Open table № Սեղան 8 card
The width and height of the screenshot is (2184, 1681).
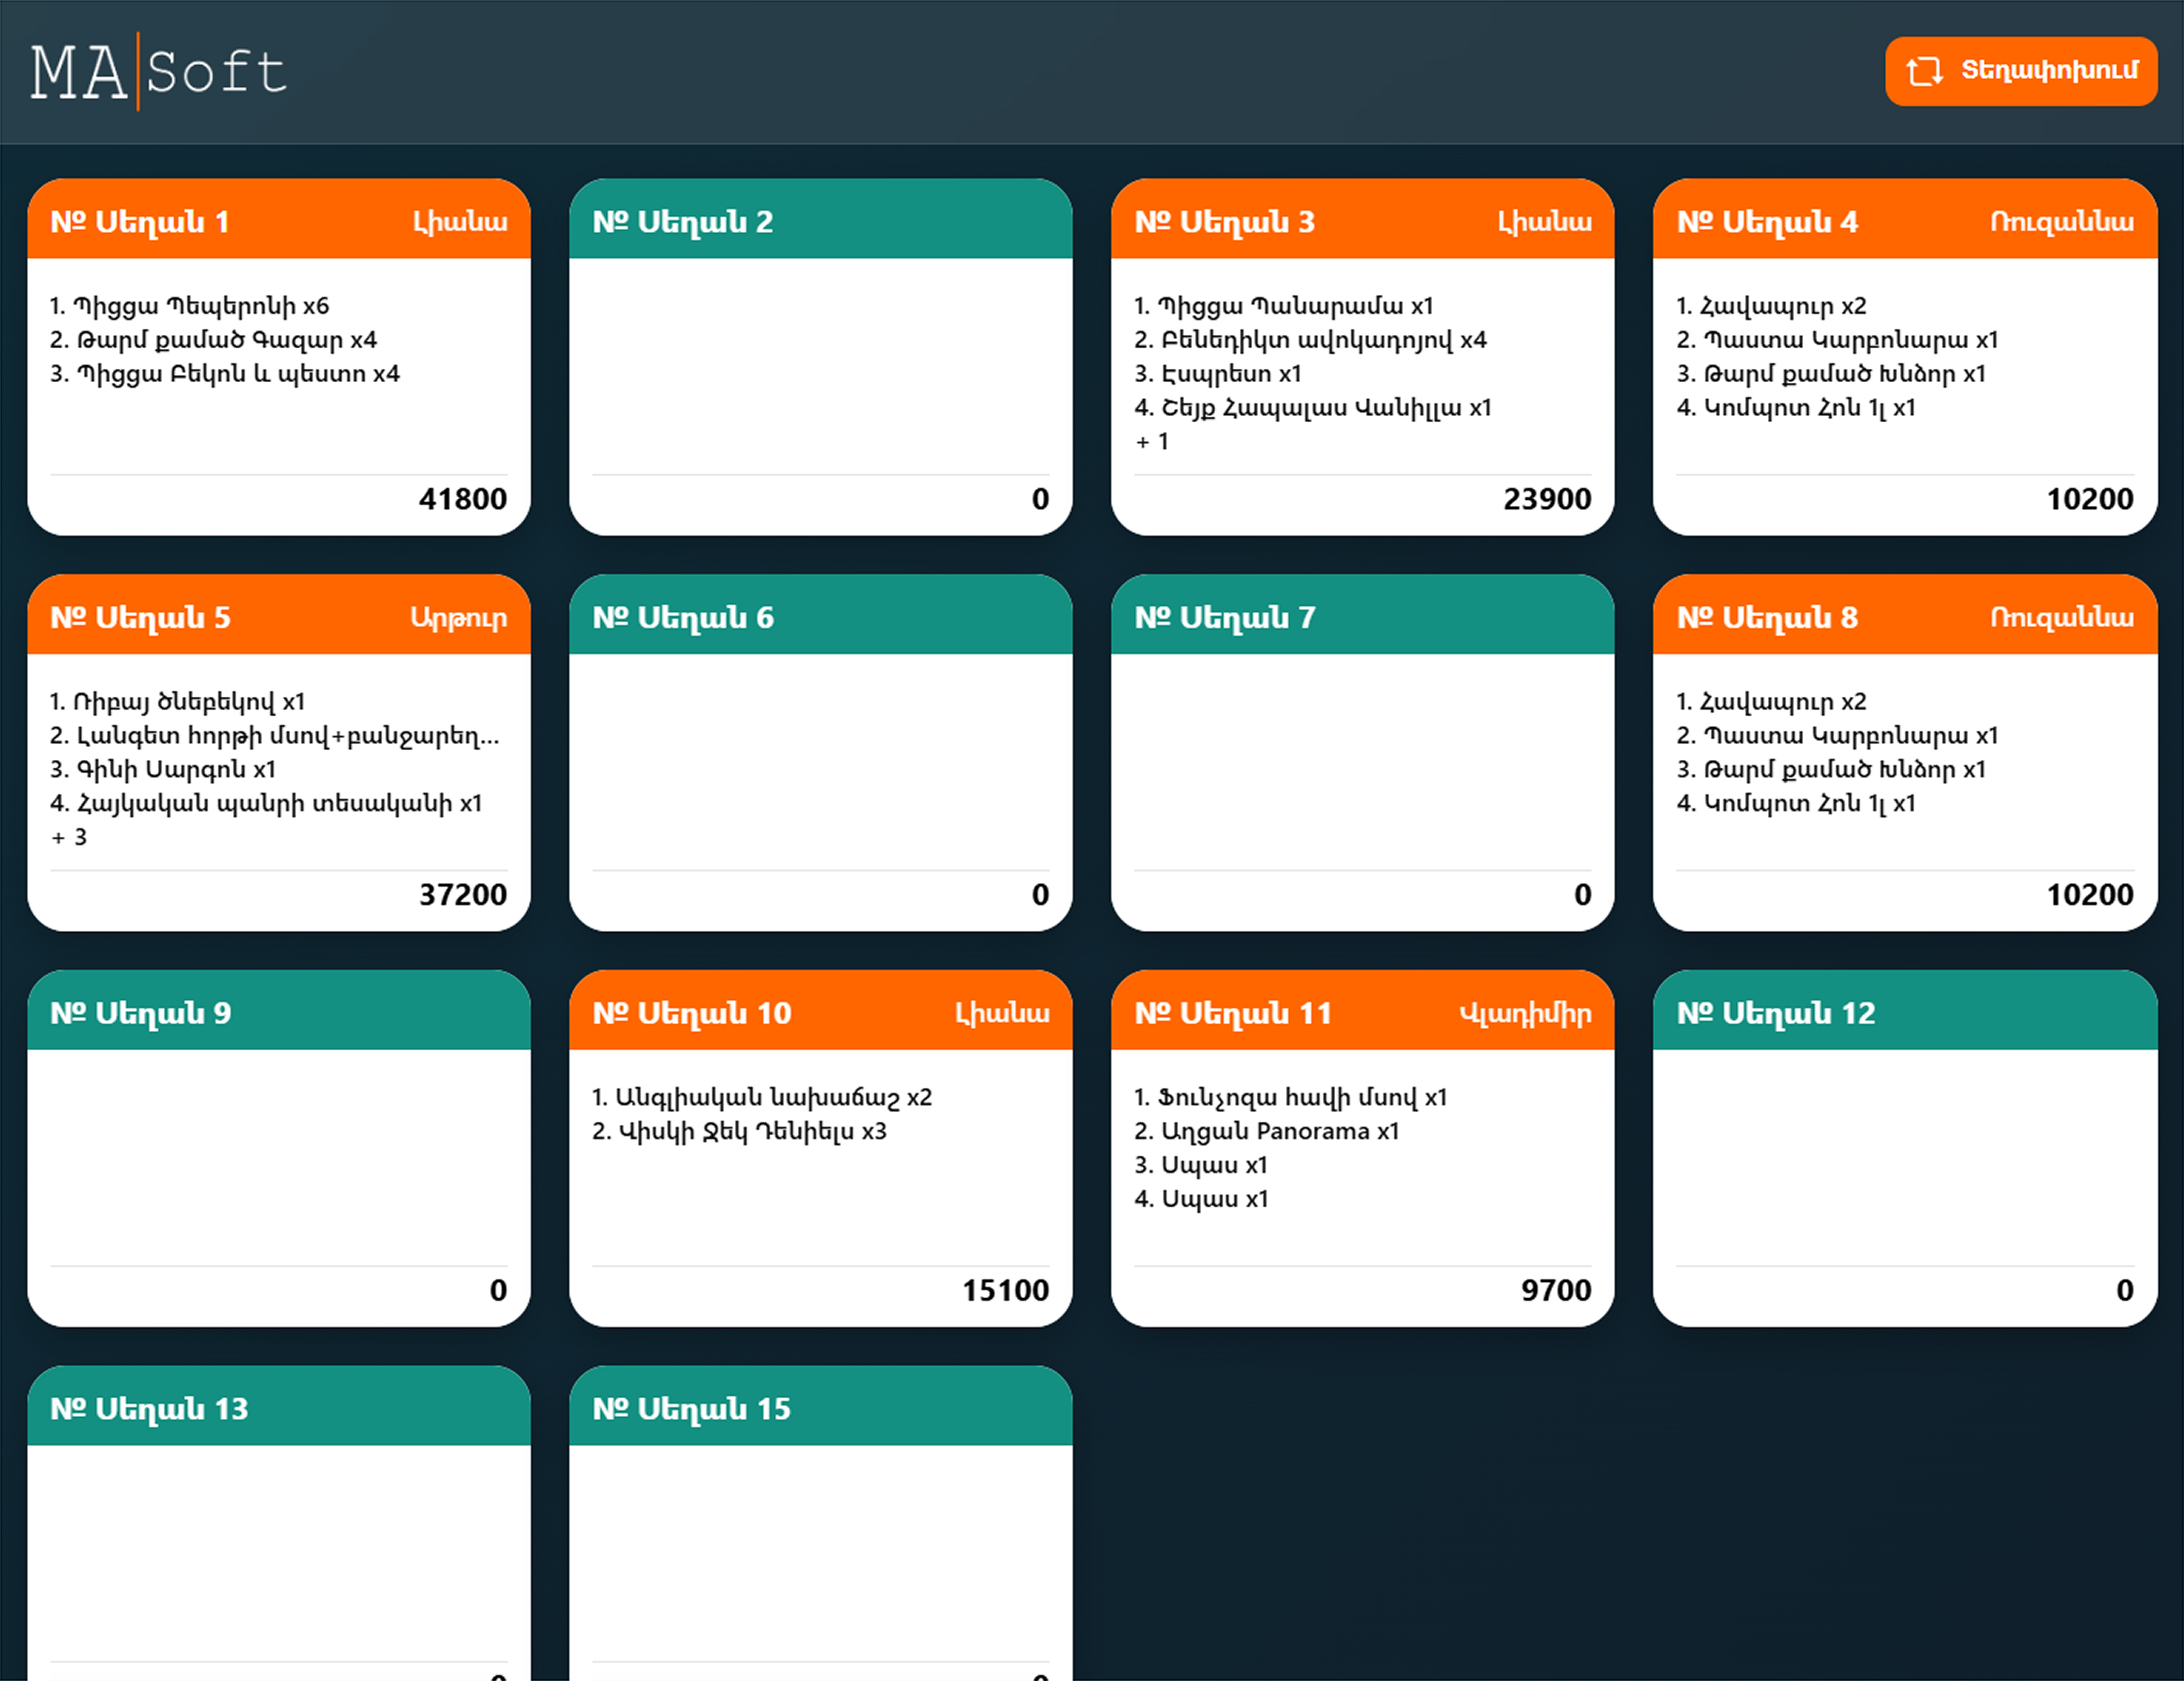tap(1905, 753)
